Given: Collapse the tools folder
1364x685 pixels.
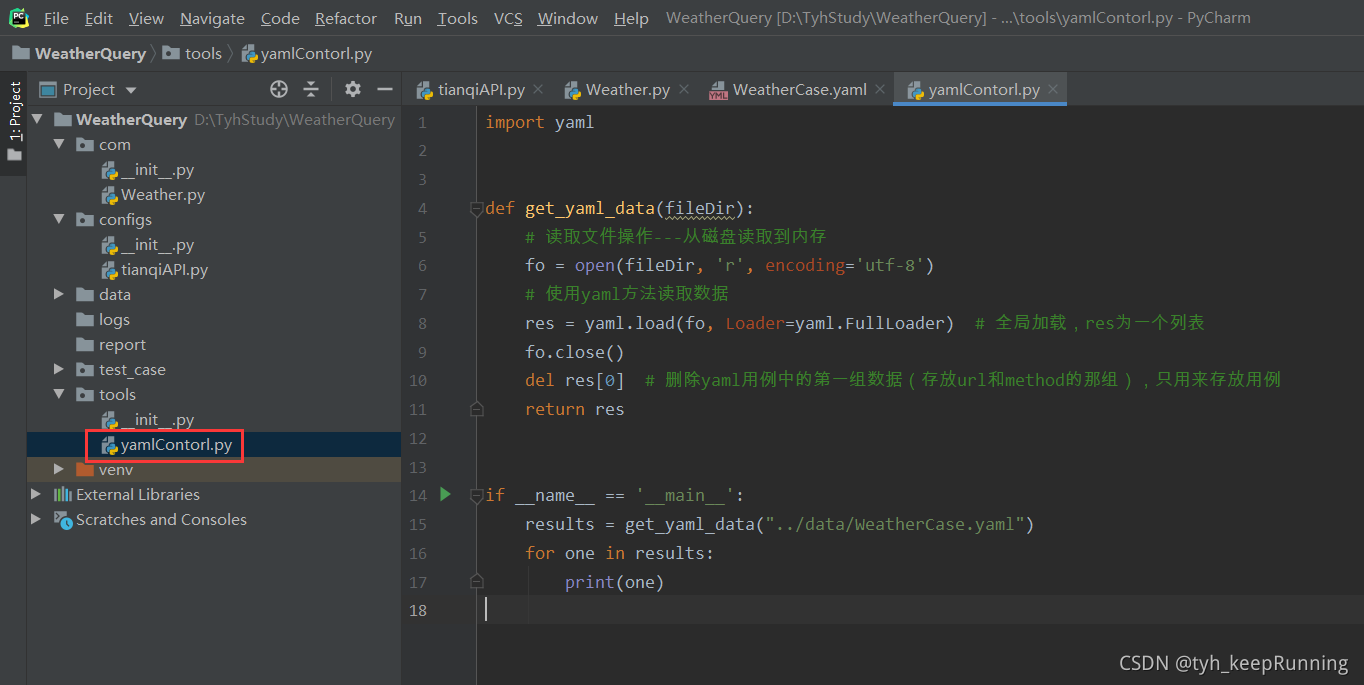Looking at the screenshot, I should (59, 394).
